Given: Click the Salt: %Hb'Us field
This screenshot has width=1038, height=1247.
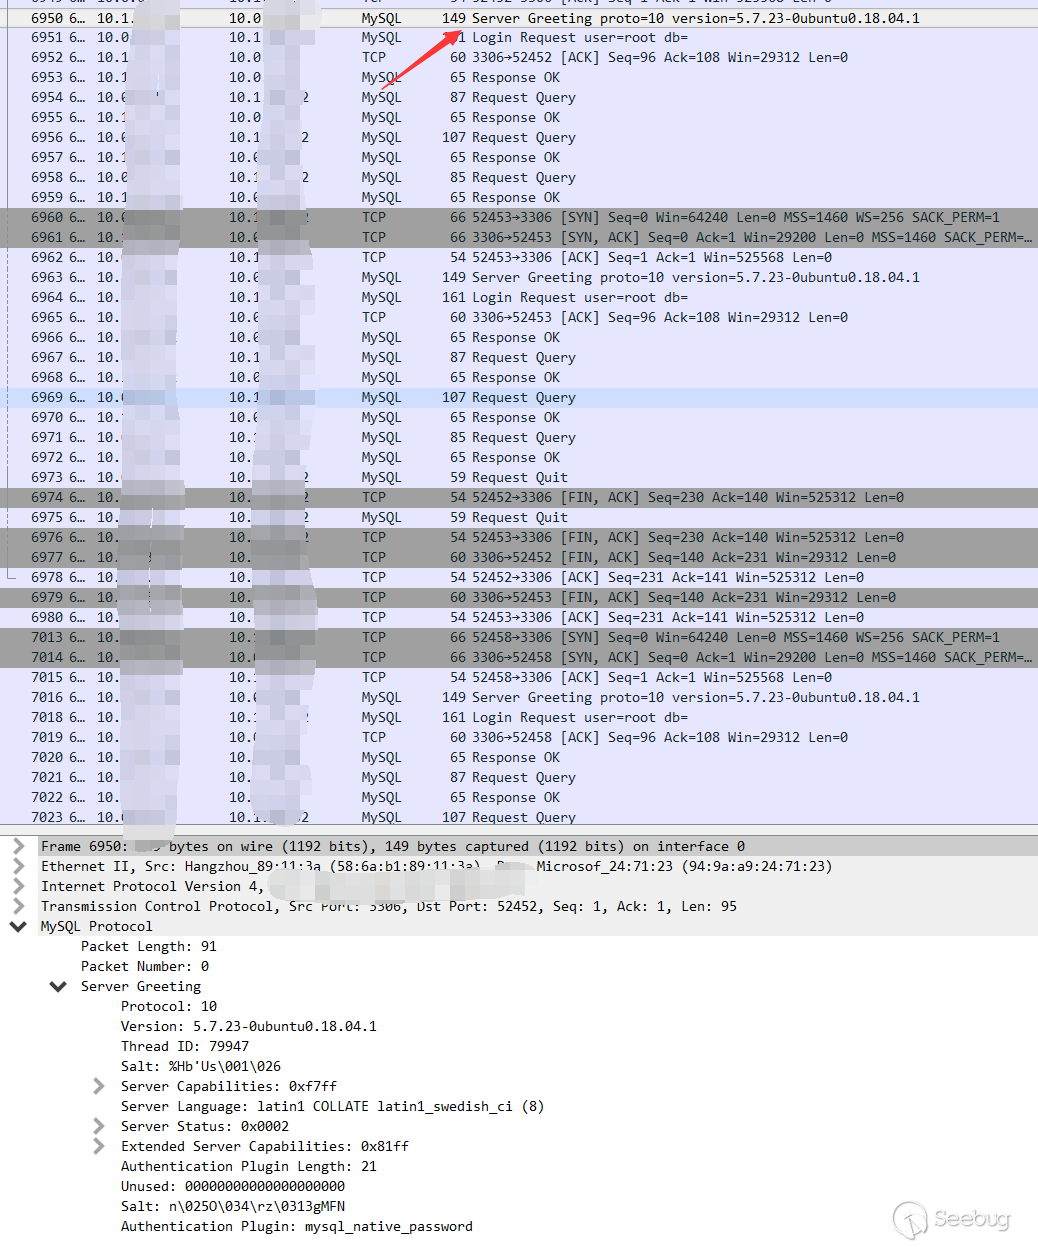Looking at the screenshot, I should coord(201,1066).
